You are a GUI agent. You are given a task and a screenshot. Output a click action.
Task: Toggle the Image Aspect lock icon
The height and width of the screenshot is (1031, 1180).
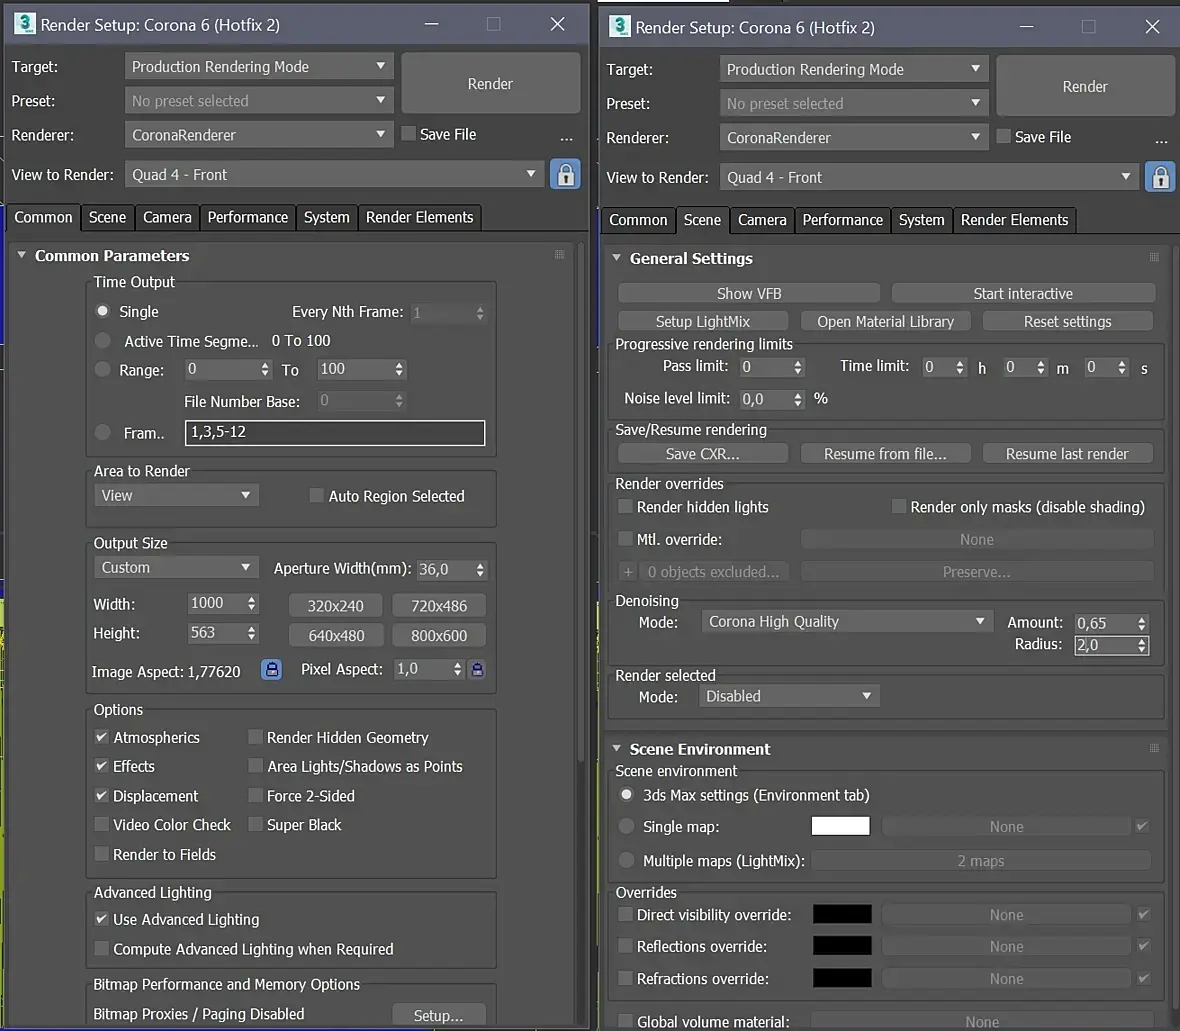[271, 670]
